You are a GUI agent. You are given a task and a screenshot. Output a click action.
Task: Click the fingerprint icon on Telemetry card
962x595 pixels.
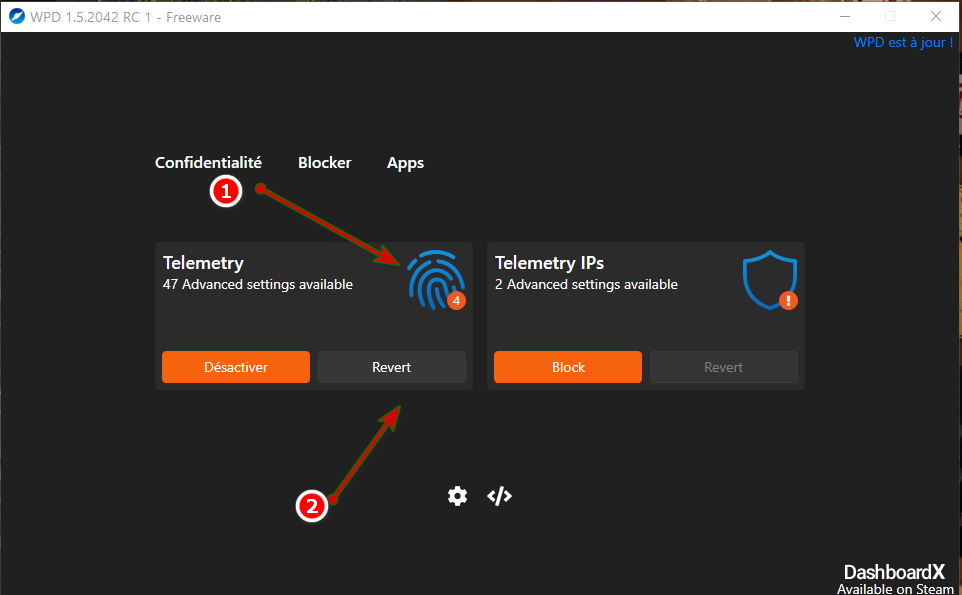(434, 278)
